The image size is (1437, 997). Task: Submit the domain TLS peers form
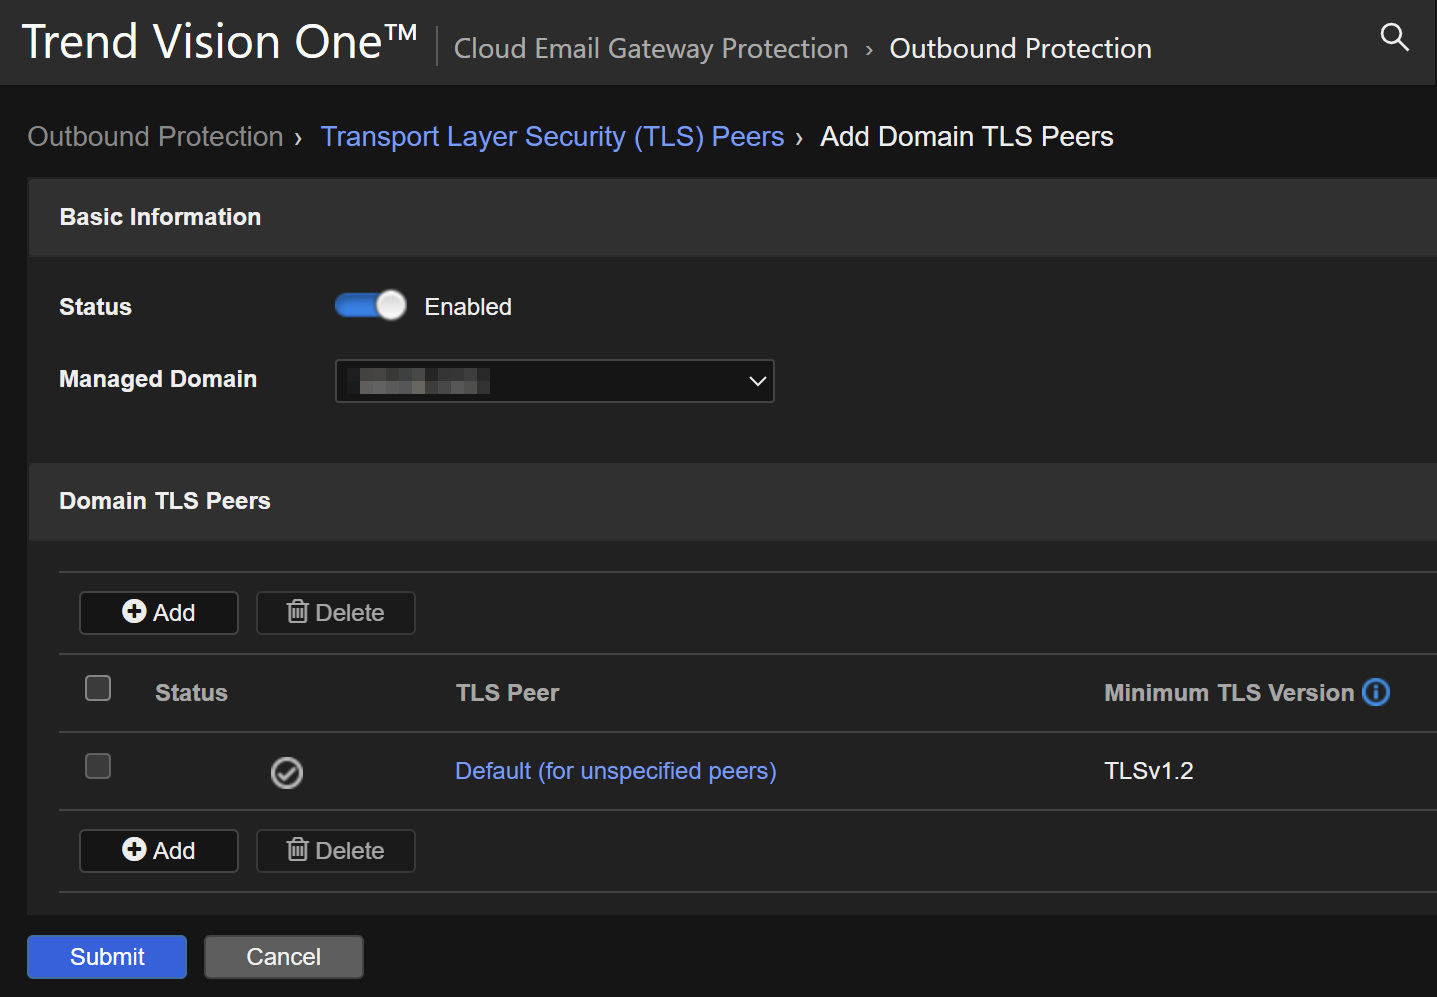tap(107, 957)
